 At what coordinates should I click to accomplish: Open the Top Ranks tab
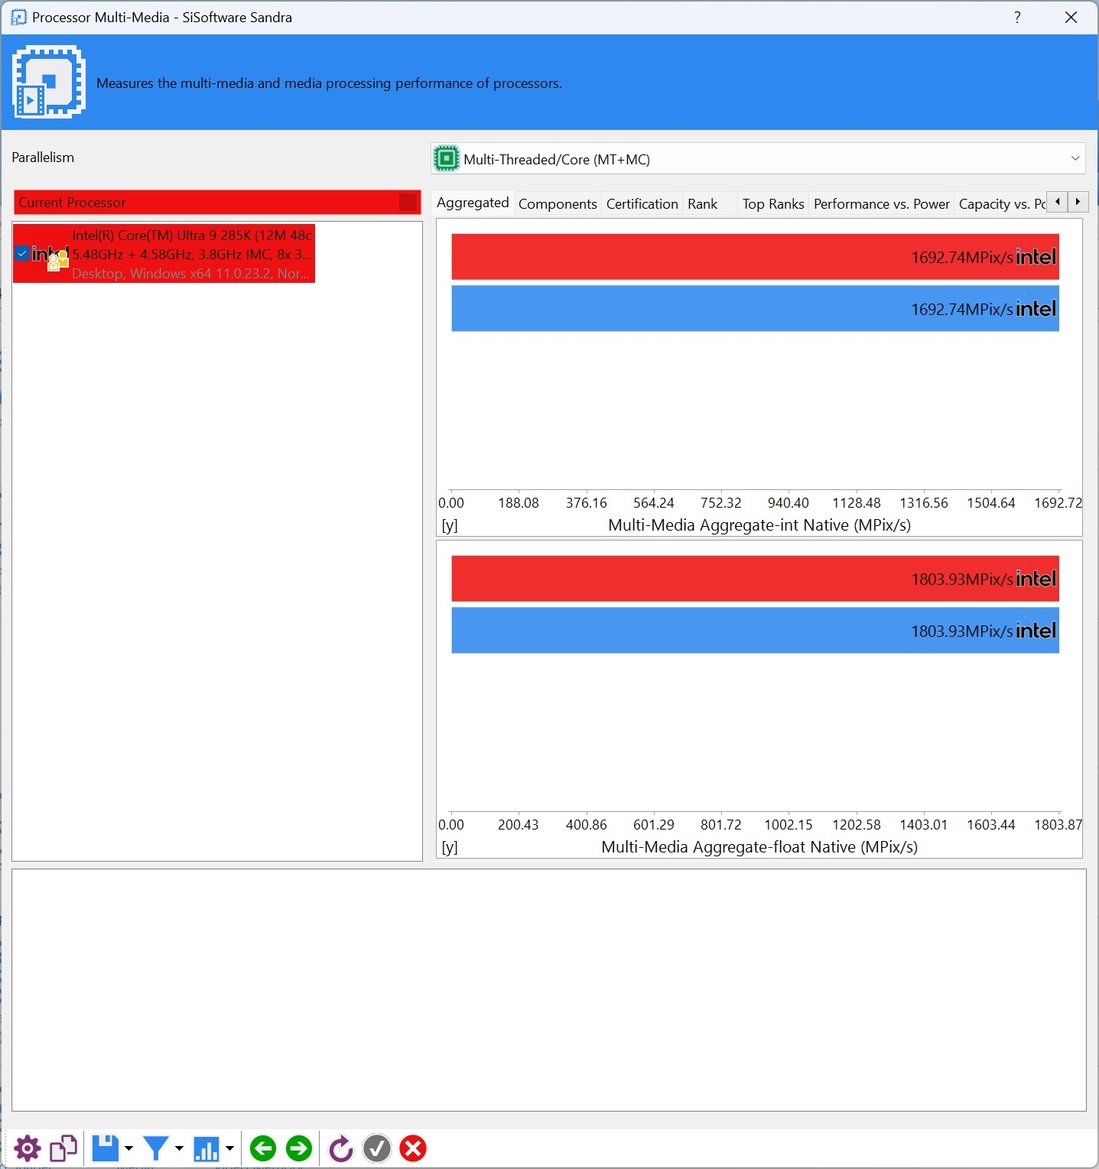pos(773,204)
